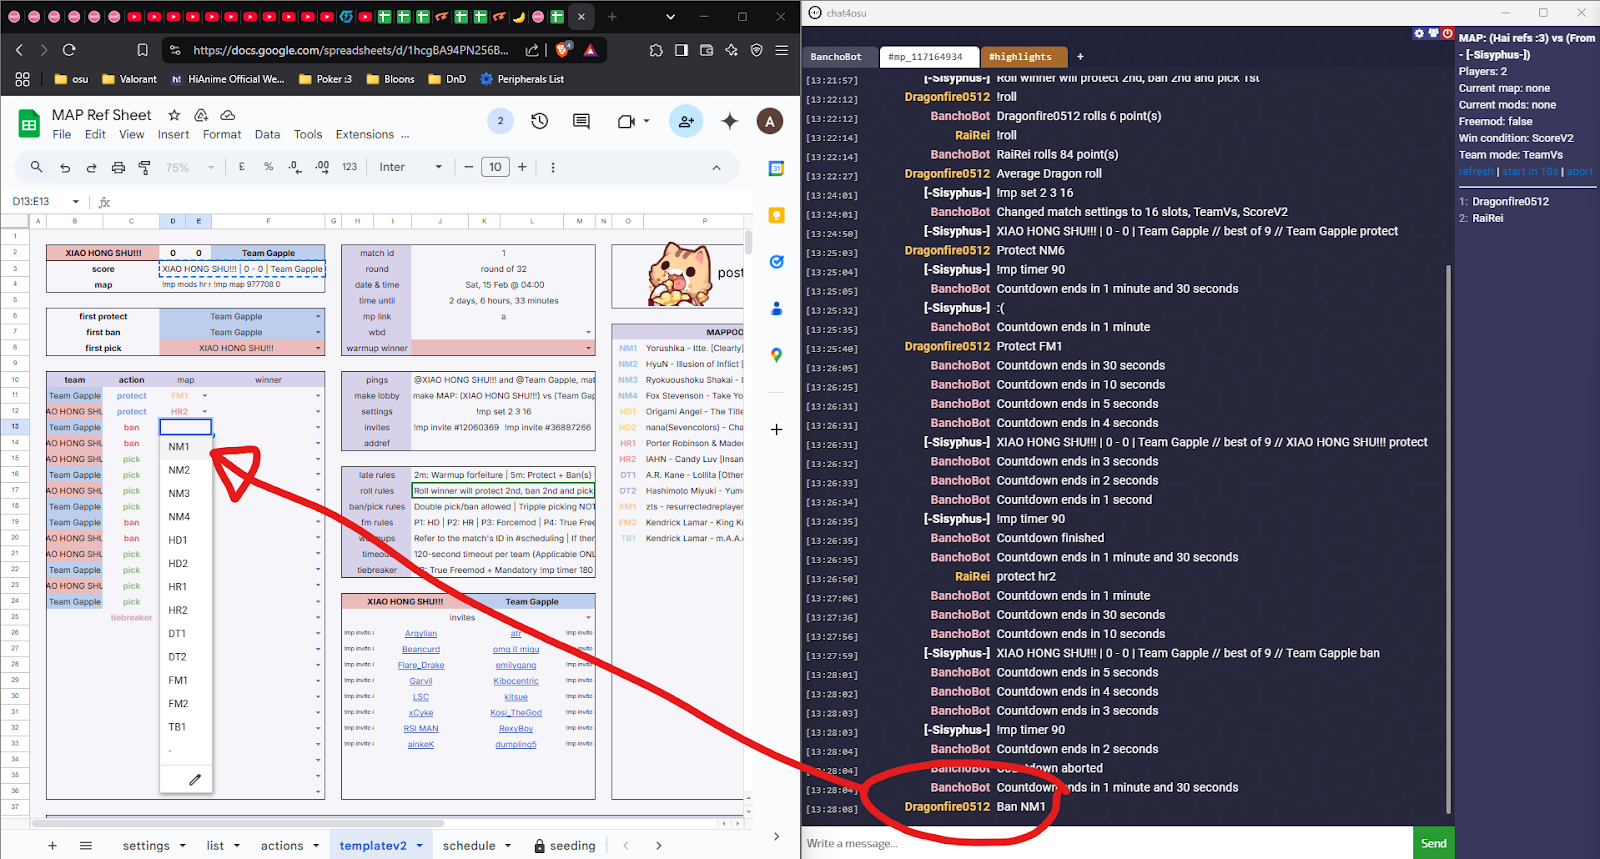
Task: Open the Format menu
Action: click(222, 134)
